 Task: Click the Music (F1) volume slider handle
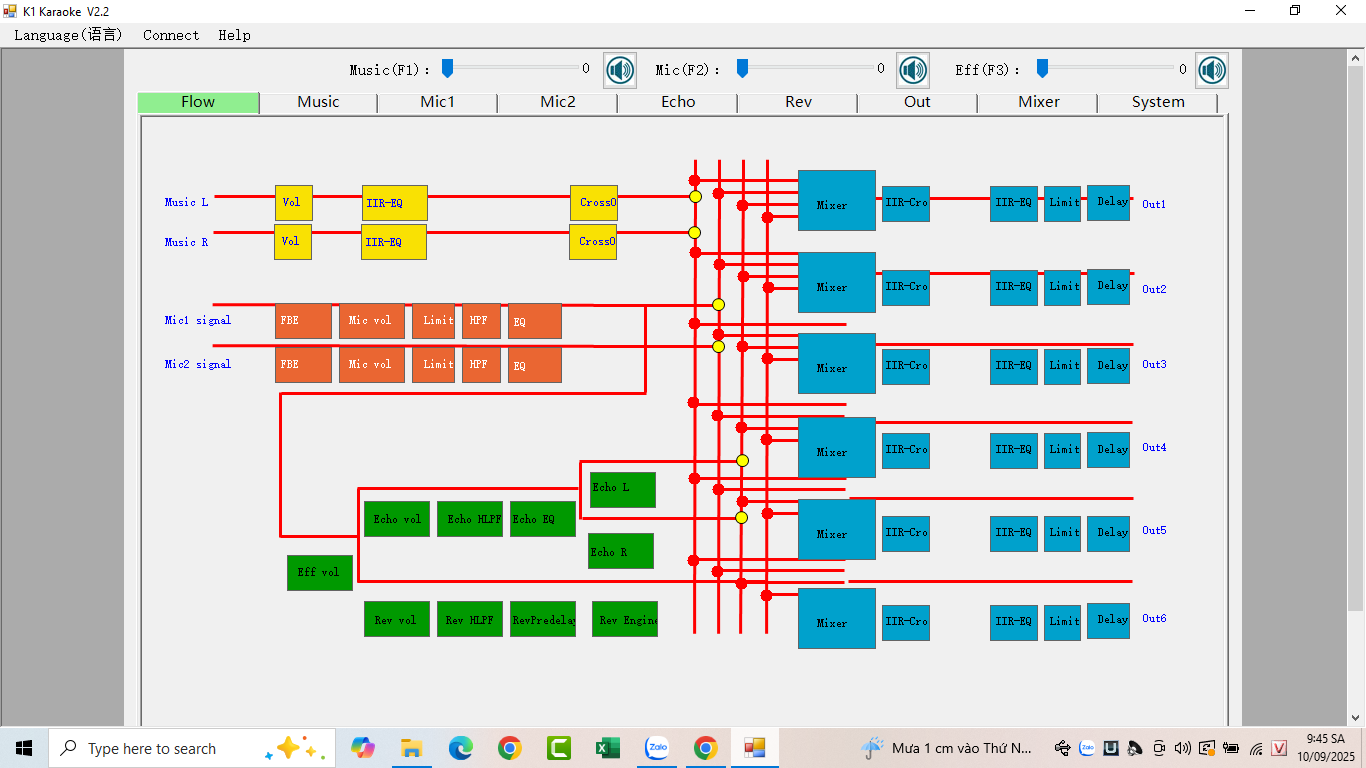coord(448,68)
